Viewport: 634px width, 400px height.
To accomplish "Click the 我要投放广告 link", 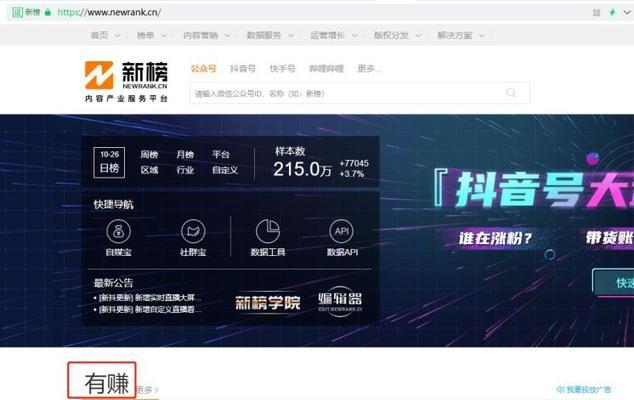I will [x=584, y=389].
